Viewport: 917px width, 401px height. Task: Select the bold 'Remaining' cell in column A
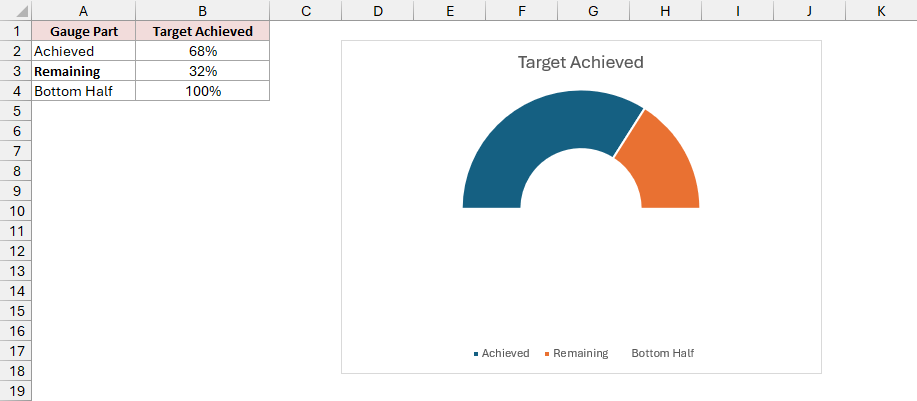(x=84, y=71)
